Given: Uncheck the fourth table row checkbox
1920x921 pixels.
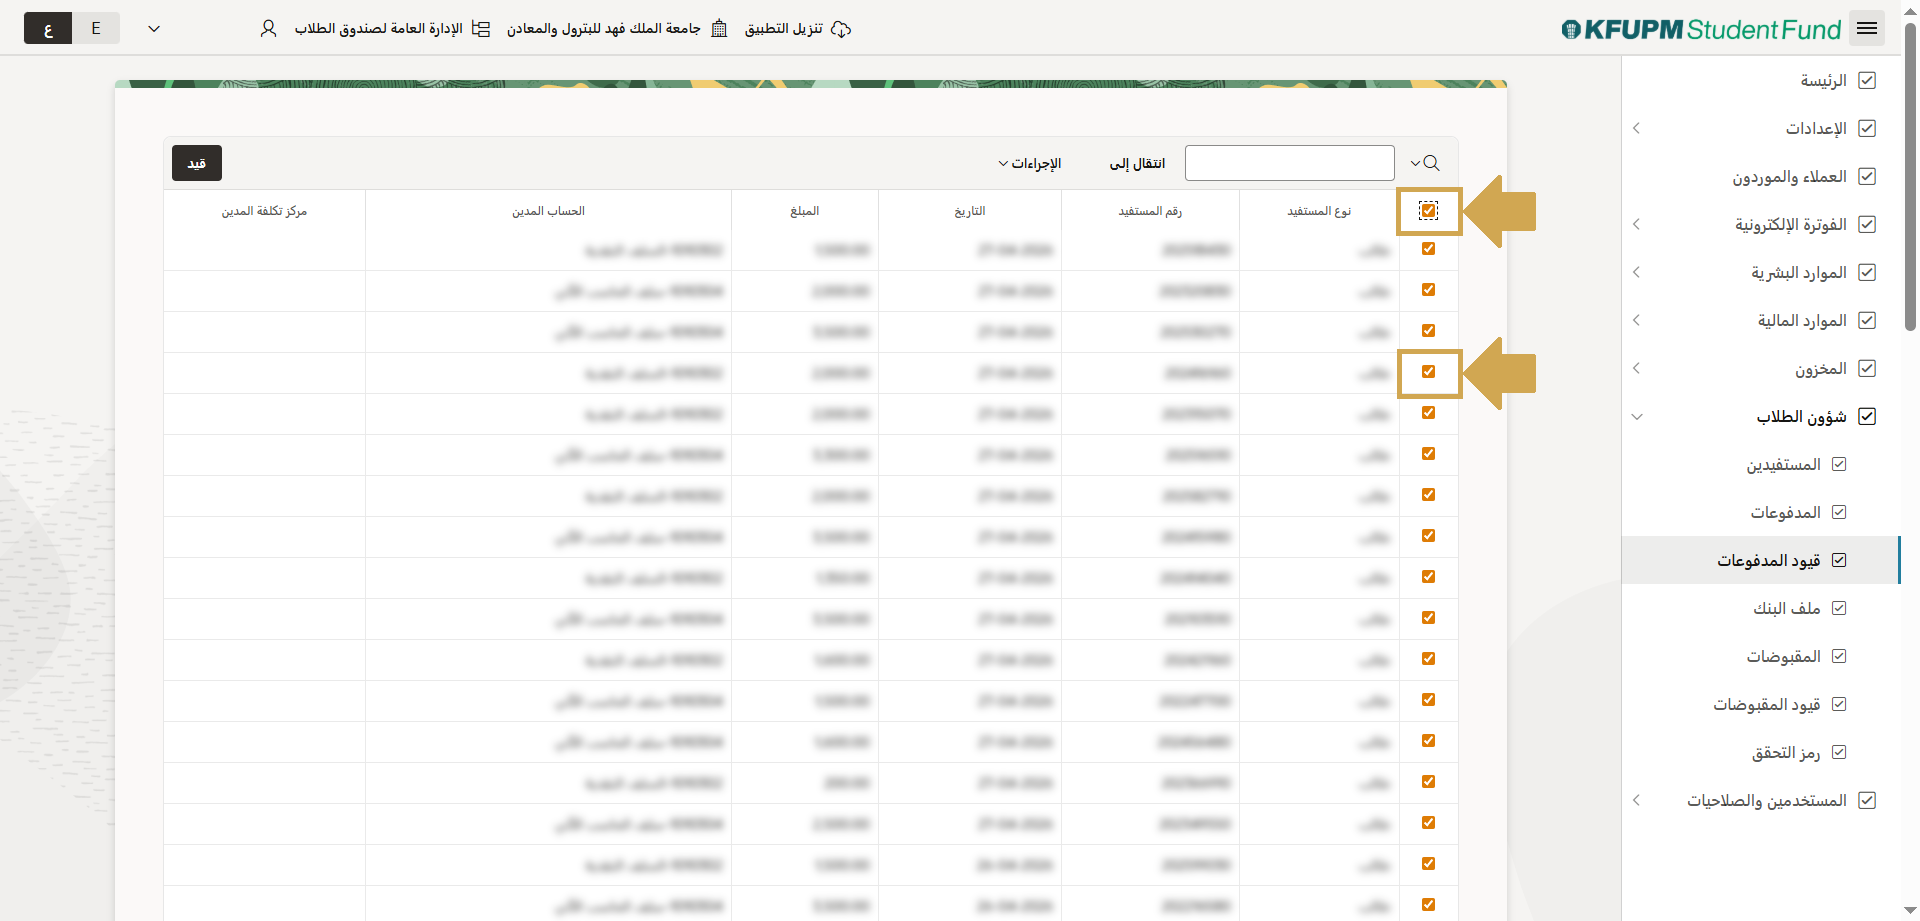Looking at the screenshot, I should point(1428,372).
